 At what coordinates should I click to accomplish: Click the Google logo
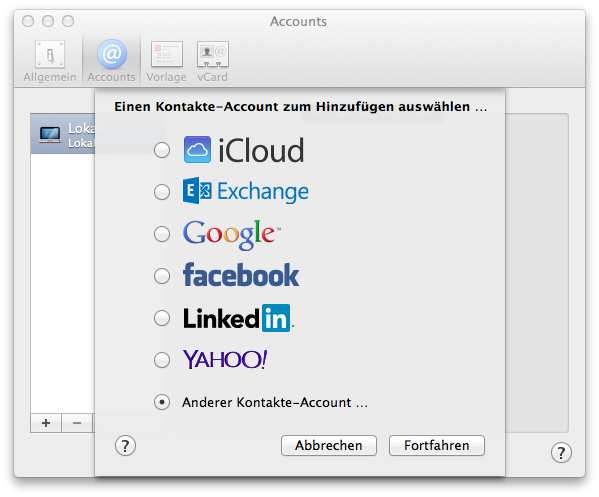pyautogui.click(x=232, y=234)
